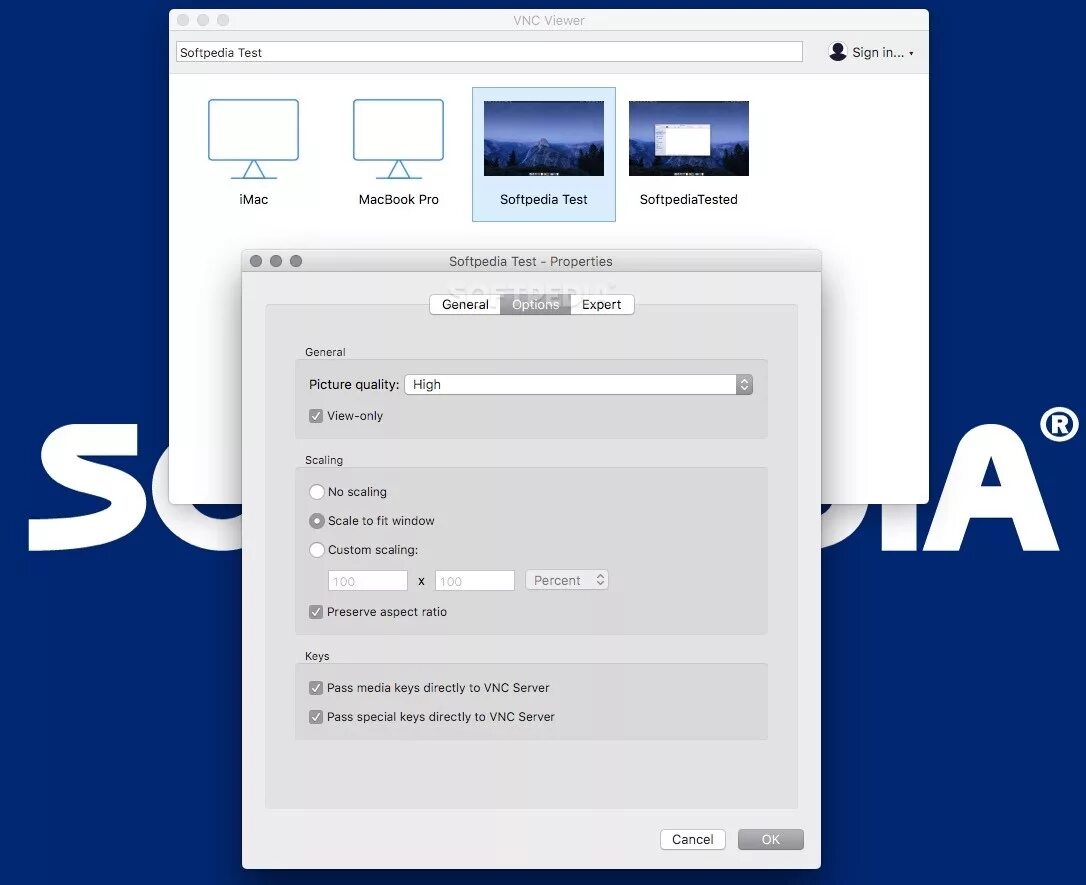Confirm Properties with the OK button
1086x885 pixels.
tap(771, 839)
